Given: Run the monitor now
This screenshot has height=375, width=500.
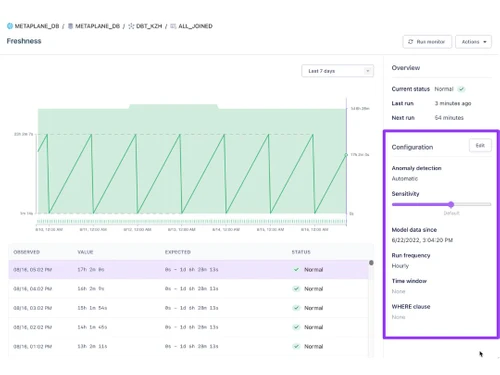Looking at the screenshot, I should pyautogui.click(x=427, y=42).
